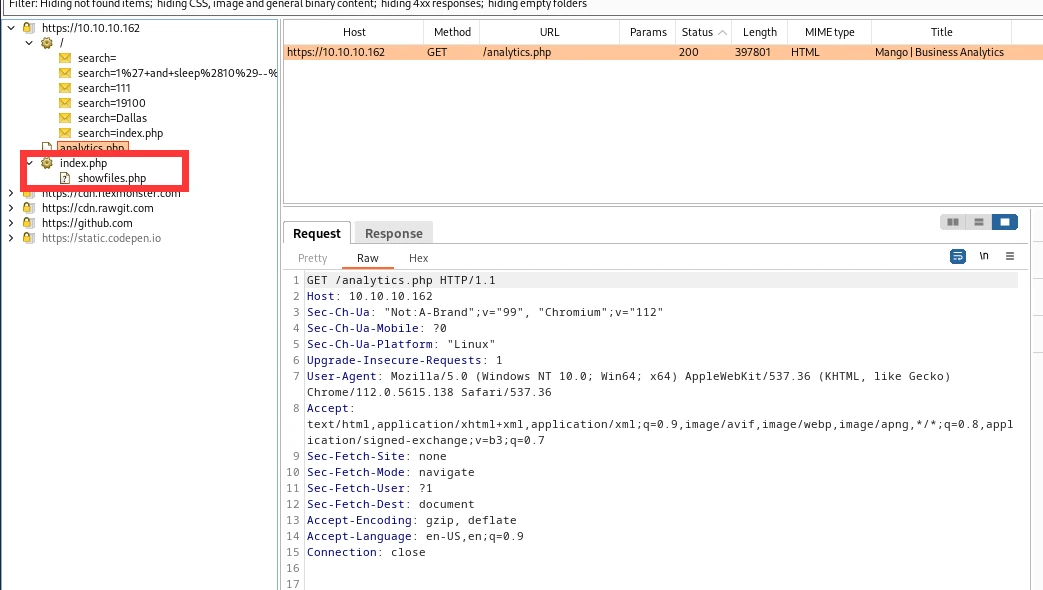
Task: Click envelope icon beside search=19100
Action: tap(65, 103)
